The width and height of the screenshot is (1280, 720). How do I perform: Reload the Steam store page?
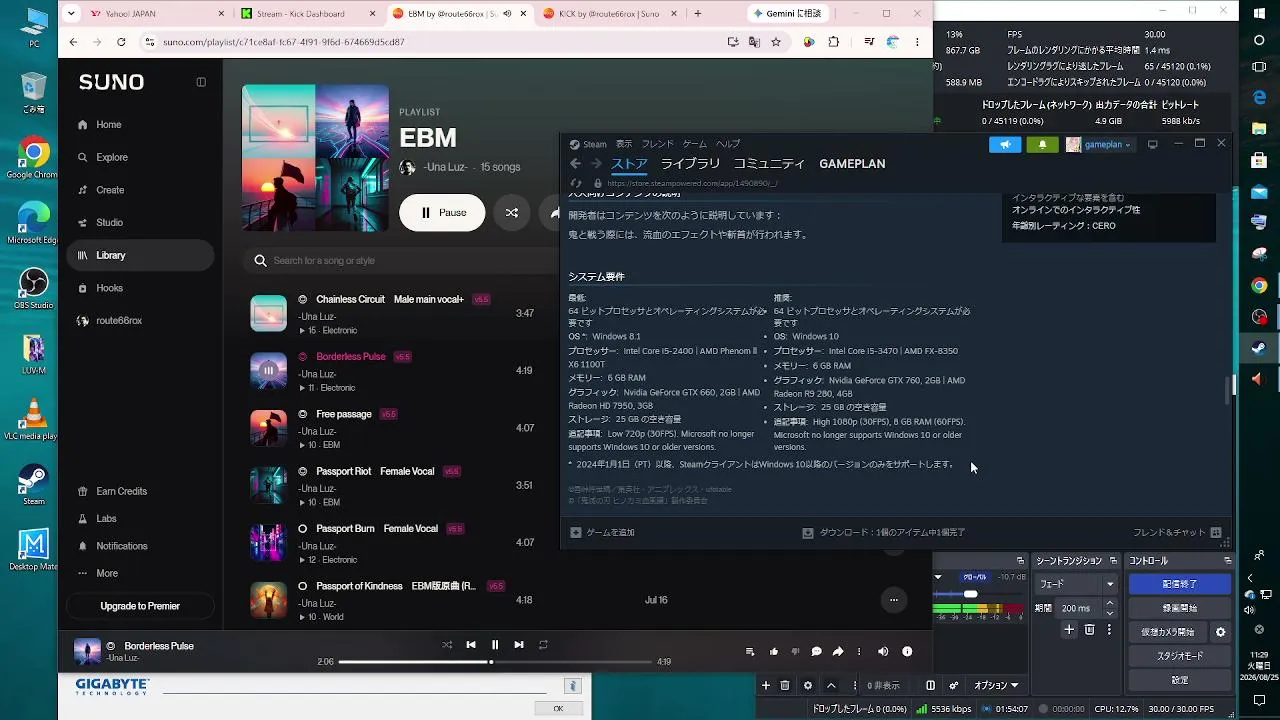point(575,184)
